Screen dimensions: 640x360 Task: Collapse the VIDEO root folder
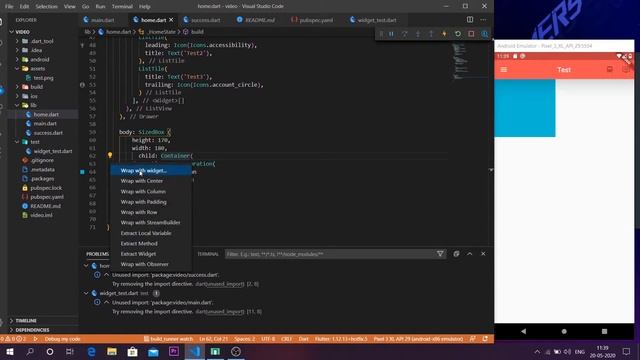click(x=11, y=32)
